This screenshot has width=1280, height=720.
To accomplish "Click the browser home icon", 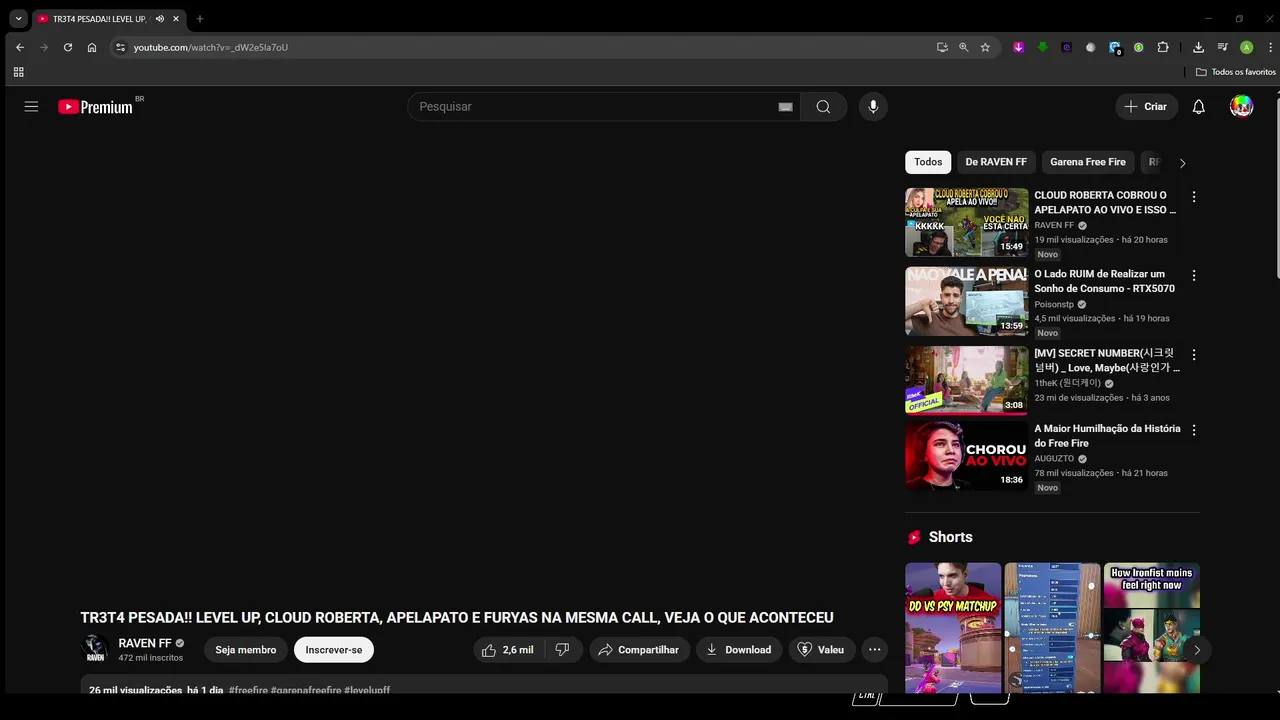I will pos(92,47).
